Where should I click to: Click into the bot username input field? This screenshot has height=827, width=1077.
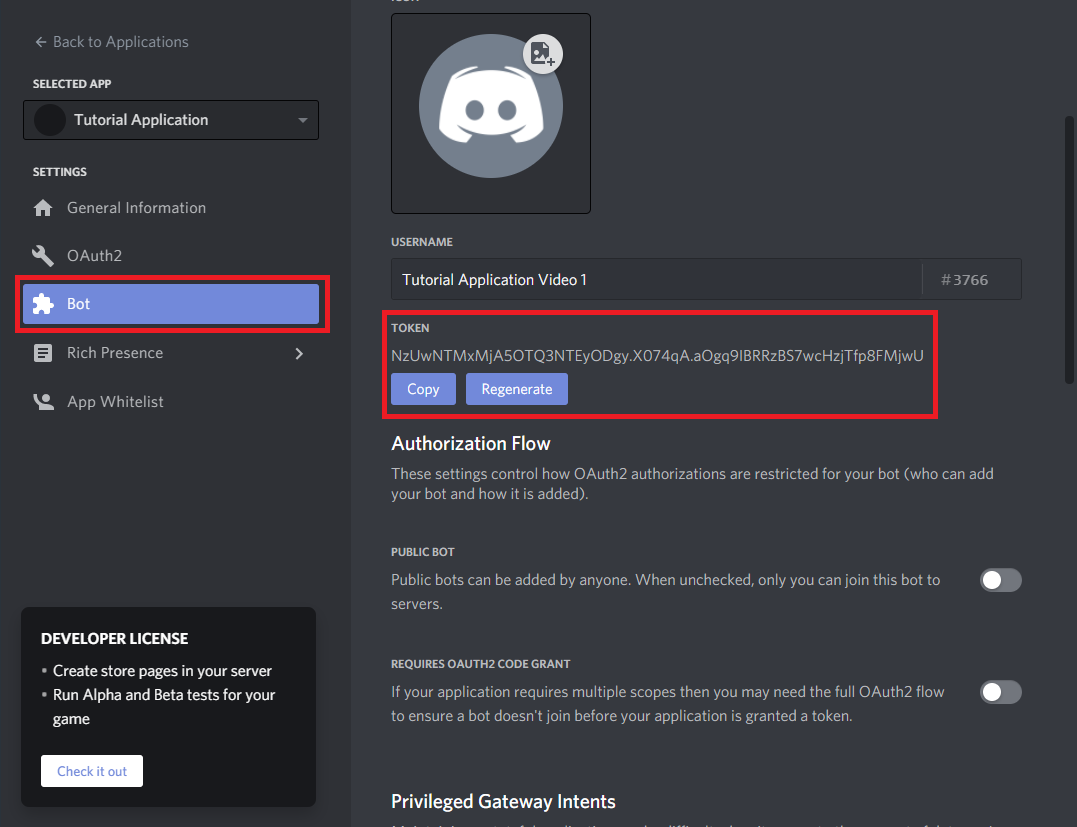(656, 280)
